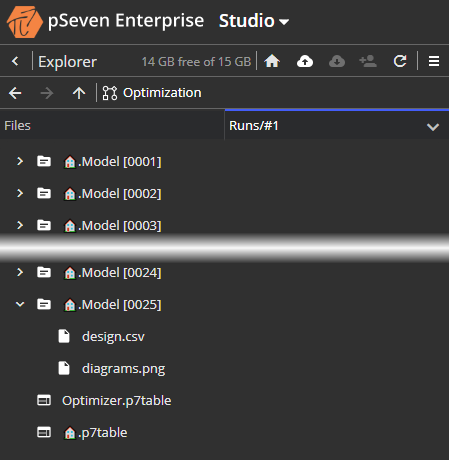Image resolution: width=449 pixels, height=460 pixels.
Task: Click the forward navigation arrow
Action: pyautogui.click(x=47, y=93)
